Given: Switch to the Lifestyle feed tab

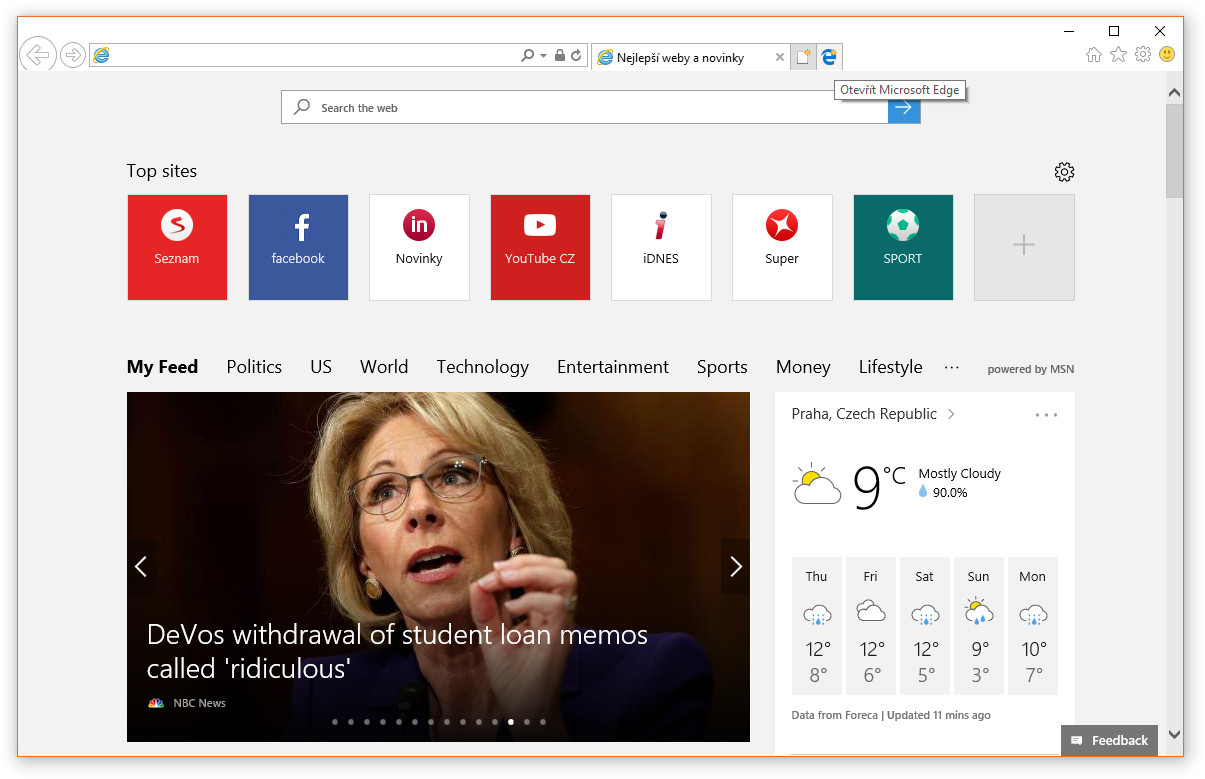Looking at the screenshot, I should tap(890, 367).
